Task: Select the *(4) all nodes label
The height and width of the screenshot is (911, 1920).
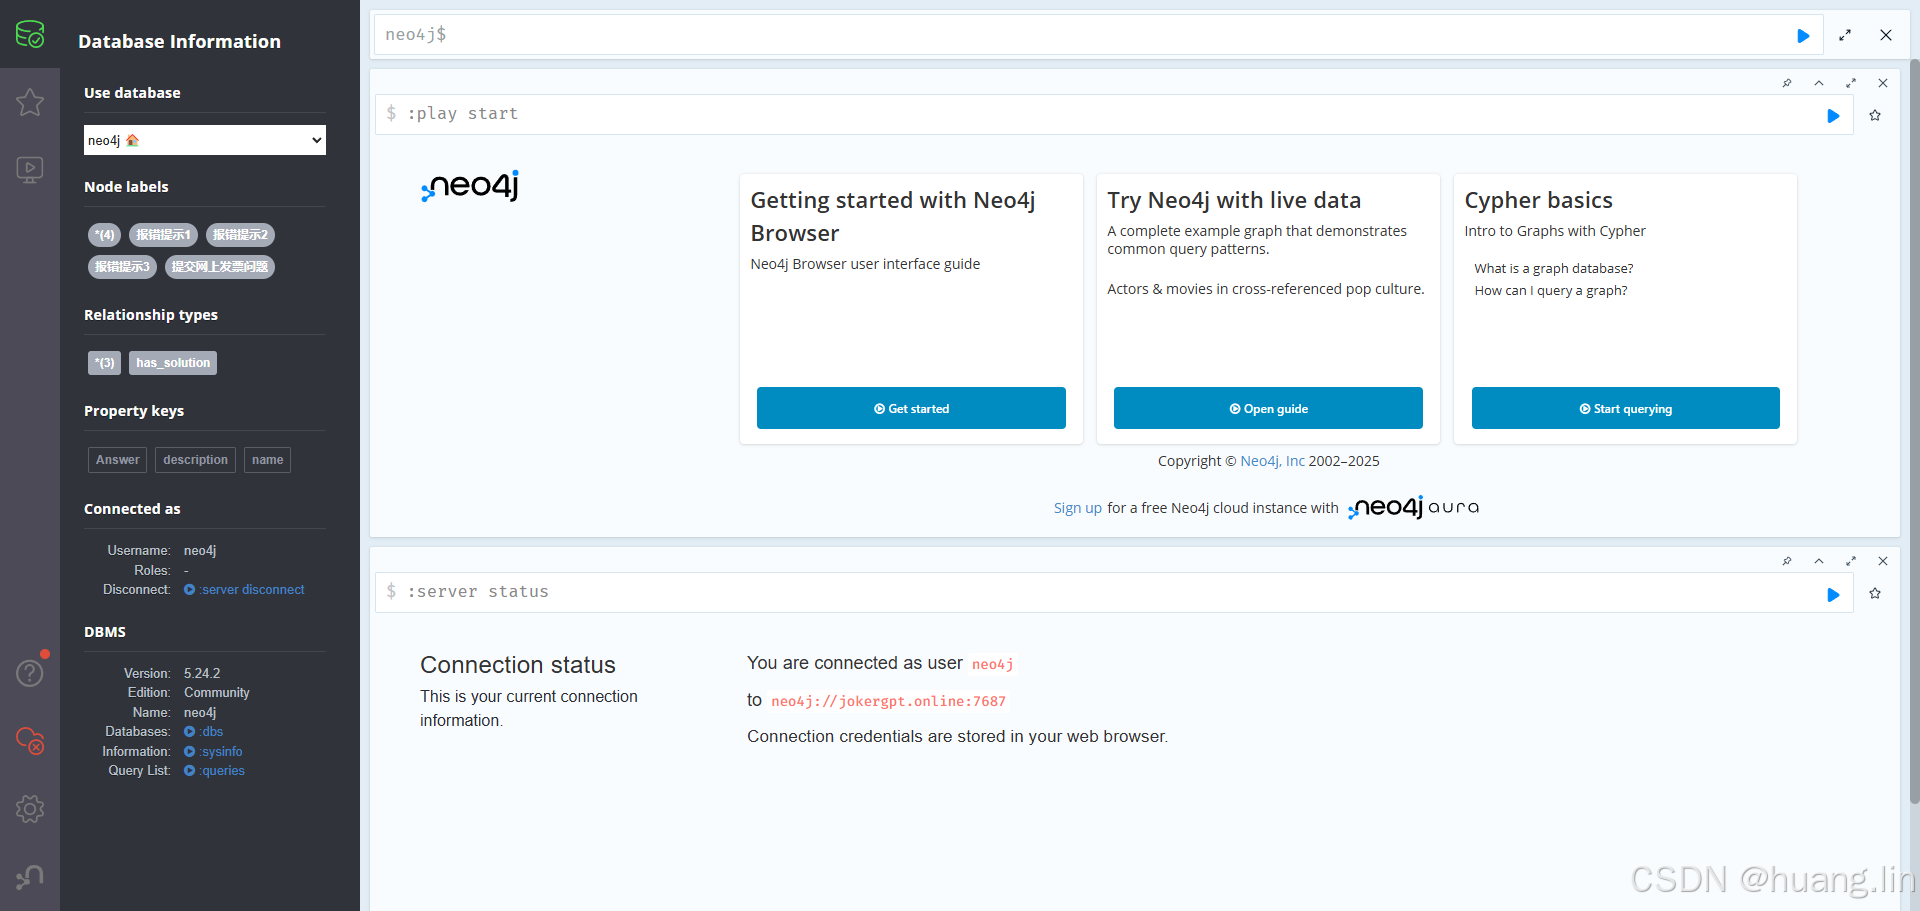Action: pyautogui.click(x=104, y=235)
